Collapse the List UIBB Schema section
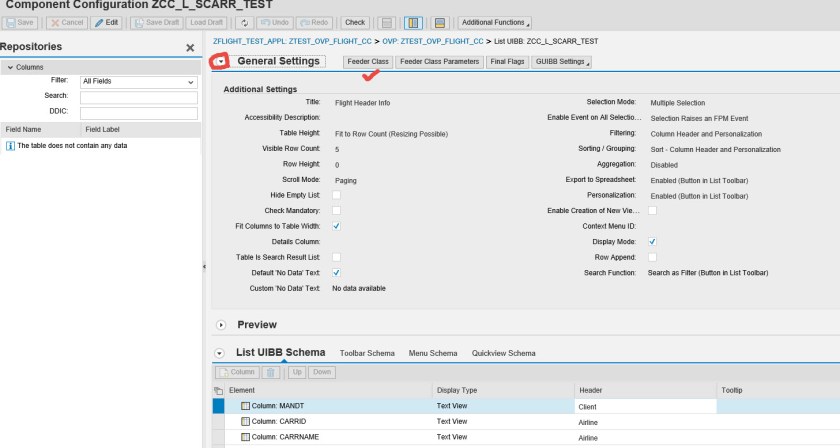This screenshot has width=840, height=448. click(x=219, y=353)
